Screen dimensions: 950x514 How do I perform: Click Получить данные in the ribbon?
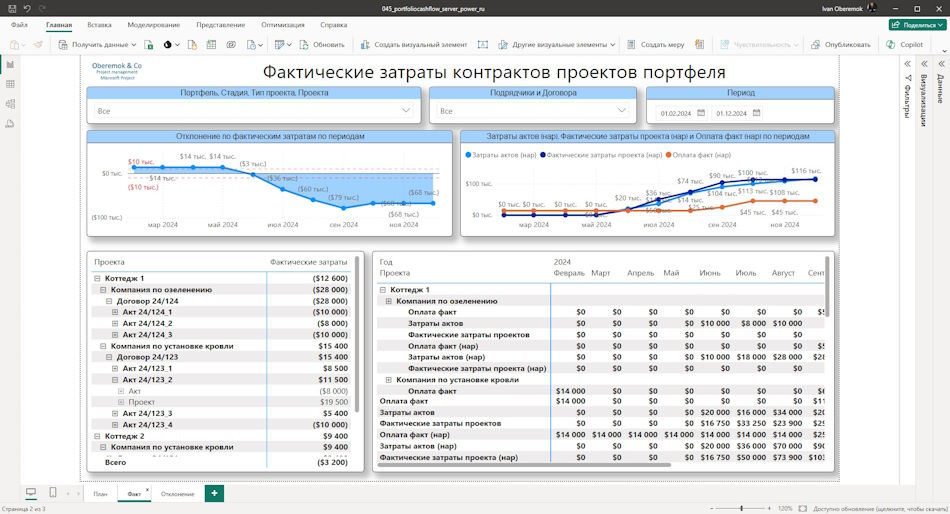[x=97, y=45]
